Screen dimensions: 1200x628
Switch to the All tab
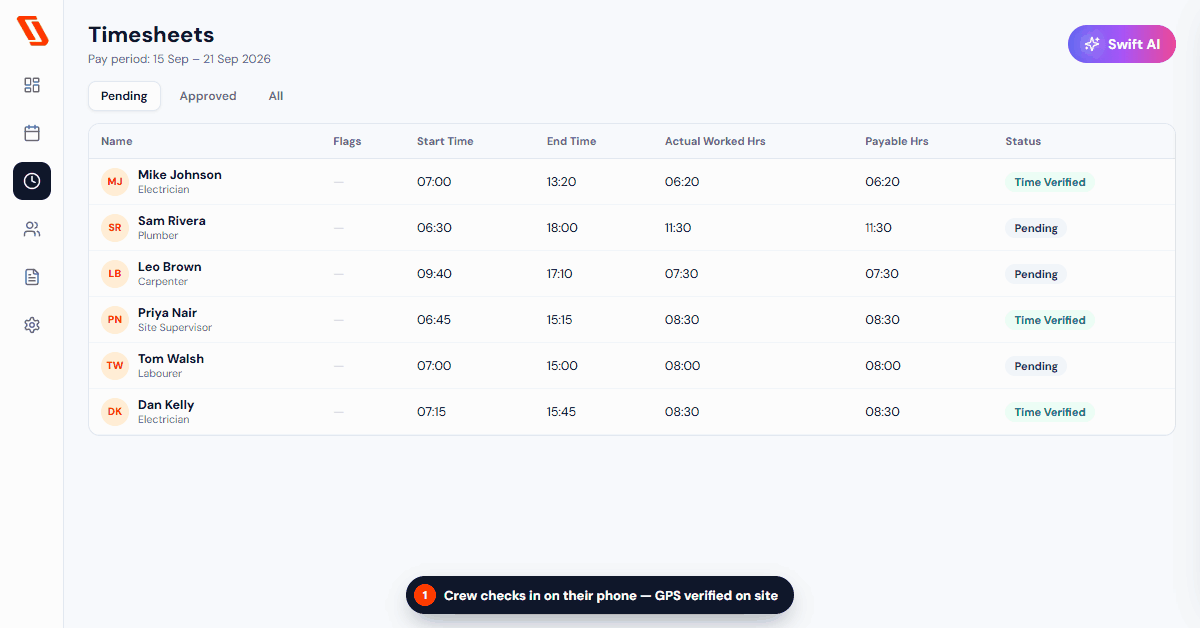click(x=276, y=96)
